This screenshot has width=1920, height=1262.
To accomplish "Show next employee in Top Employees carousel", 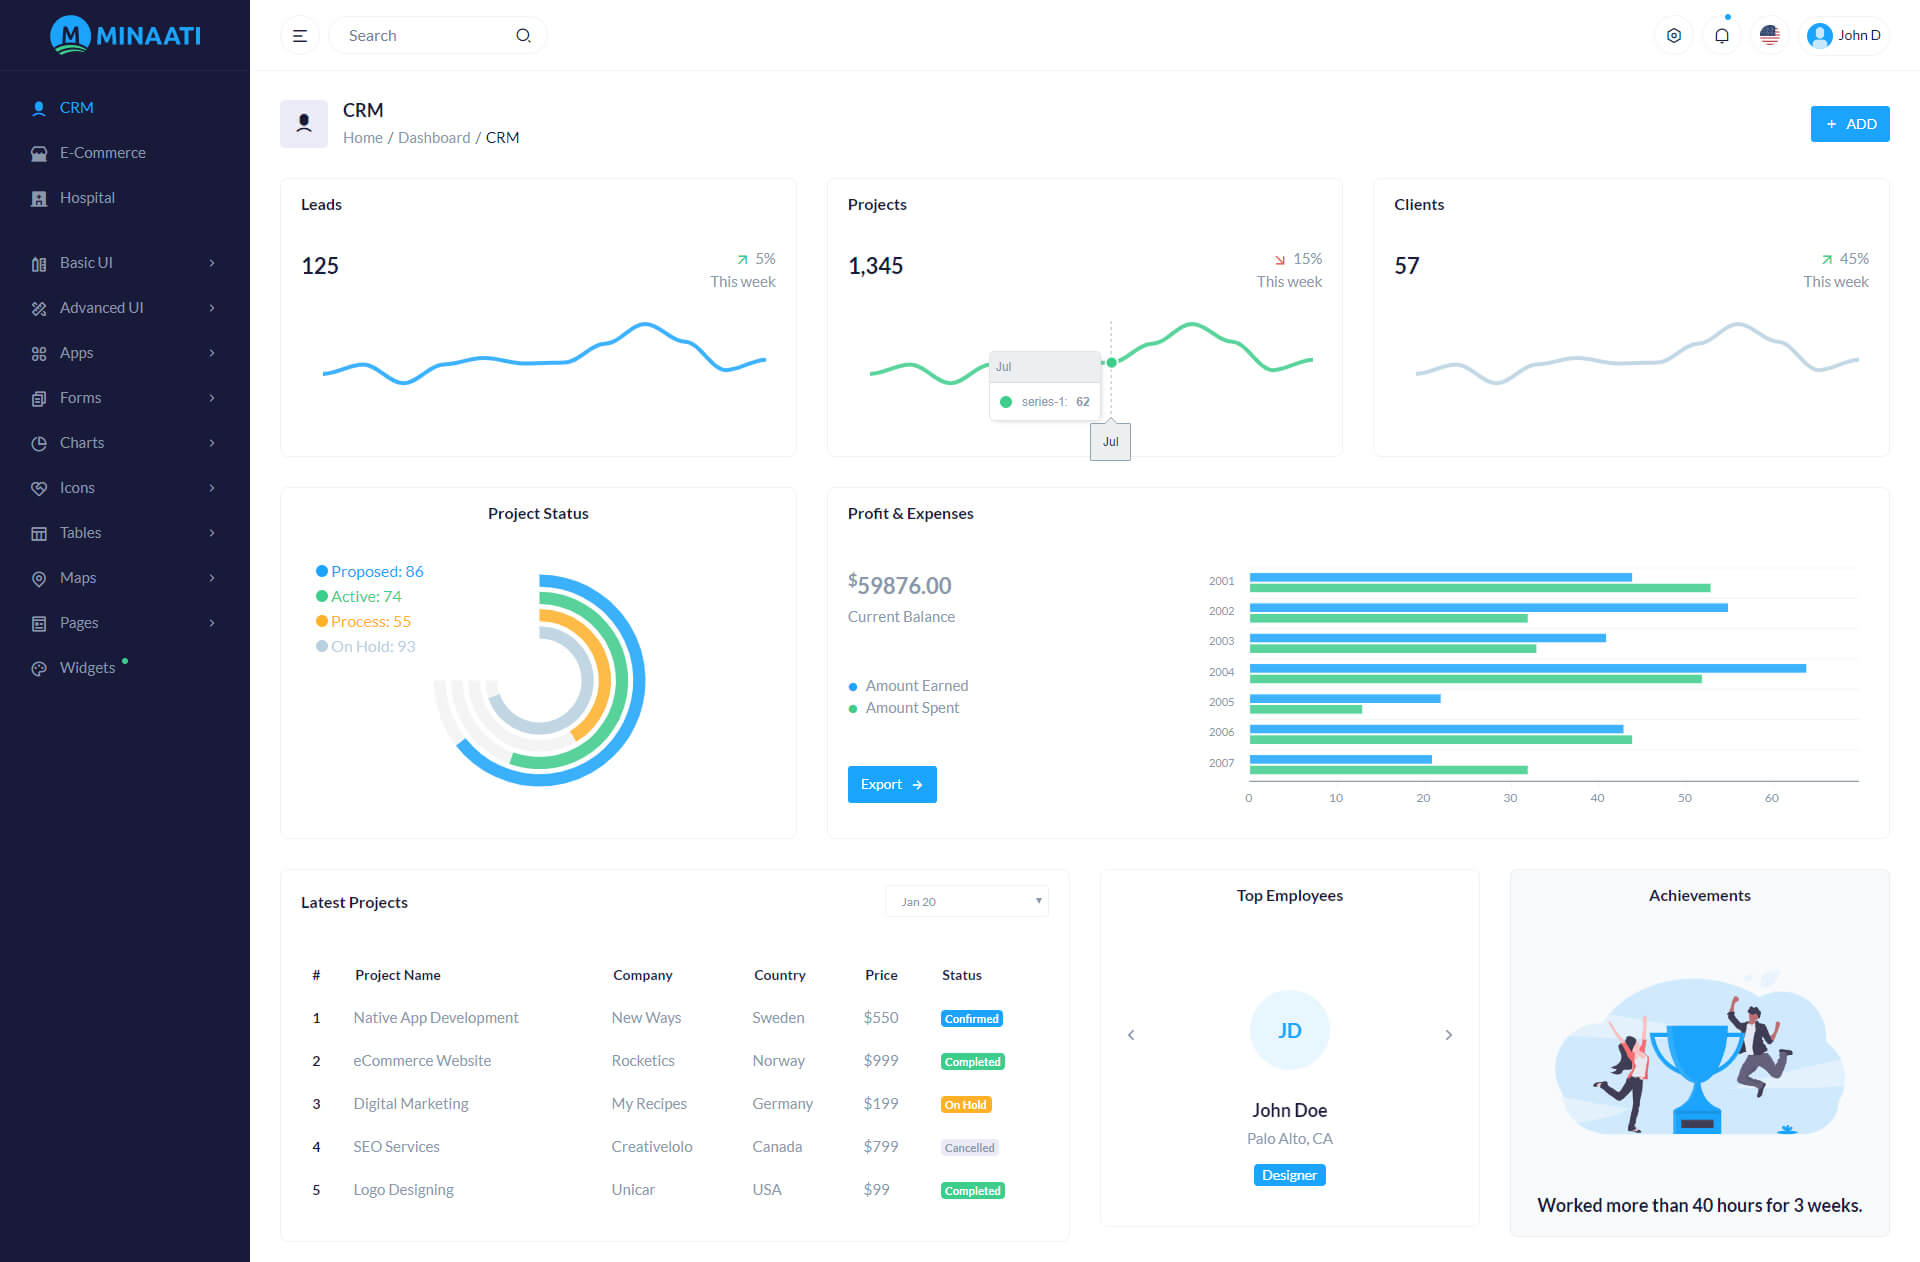I will 1448,1035.
